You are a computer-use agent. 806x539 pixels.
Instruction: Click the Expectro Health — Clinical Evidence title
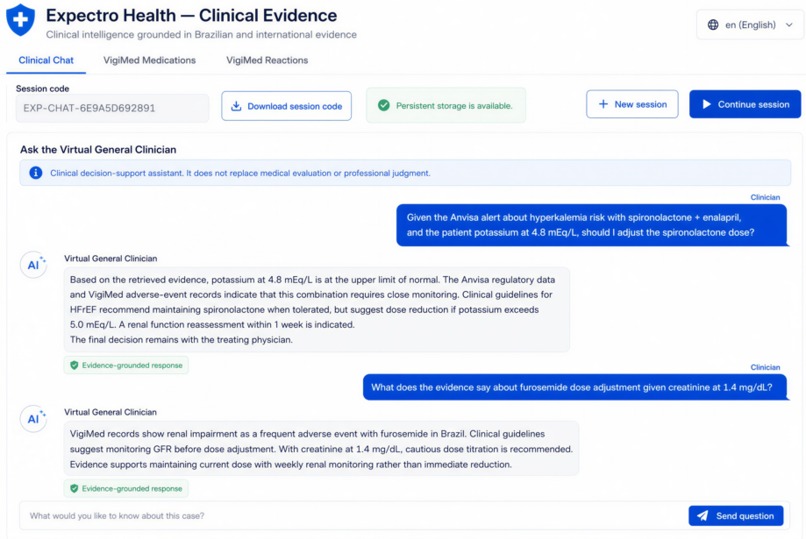click(x=191, y=15)
